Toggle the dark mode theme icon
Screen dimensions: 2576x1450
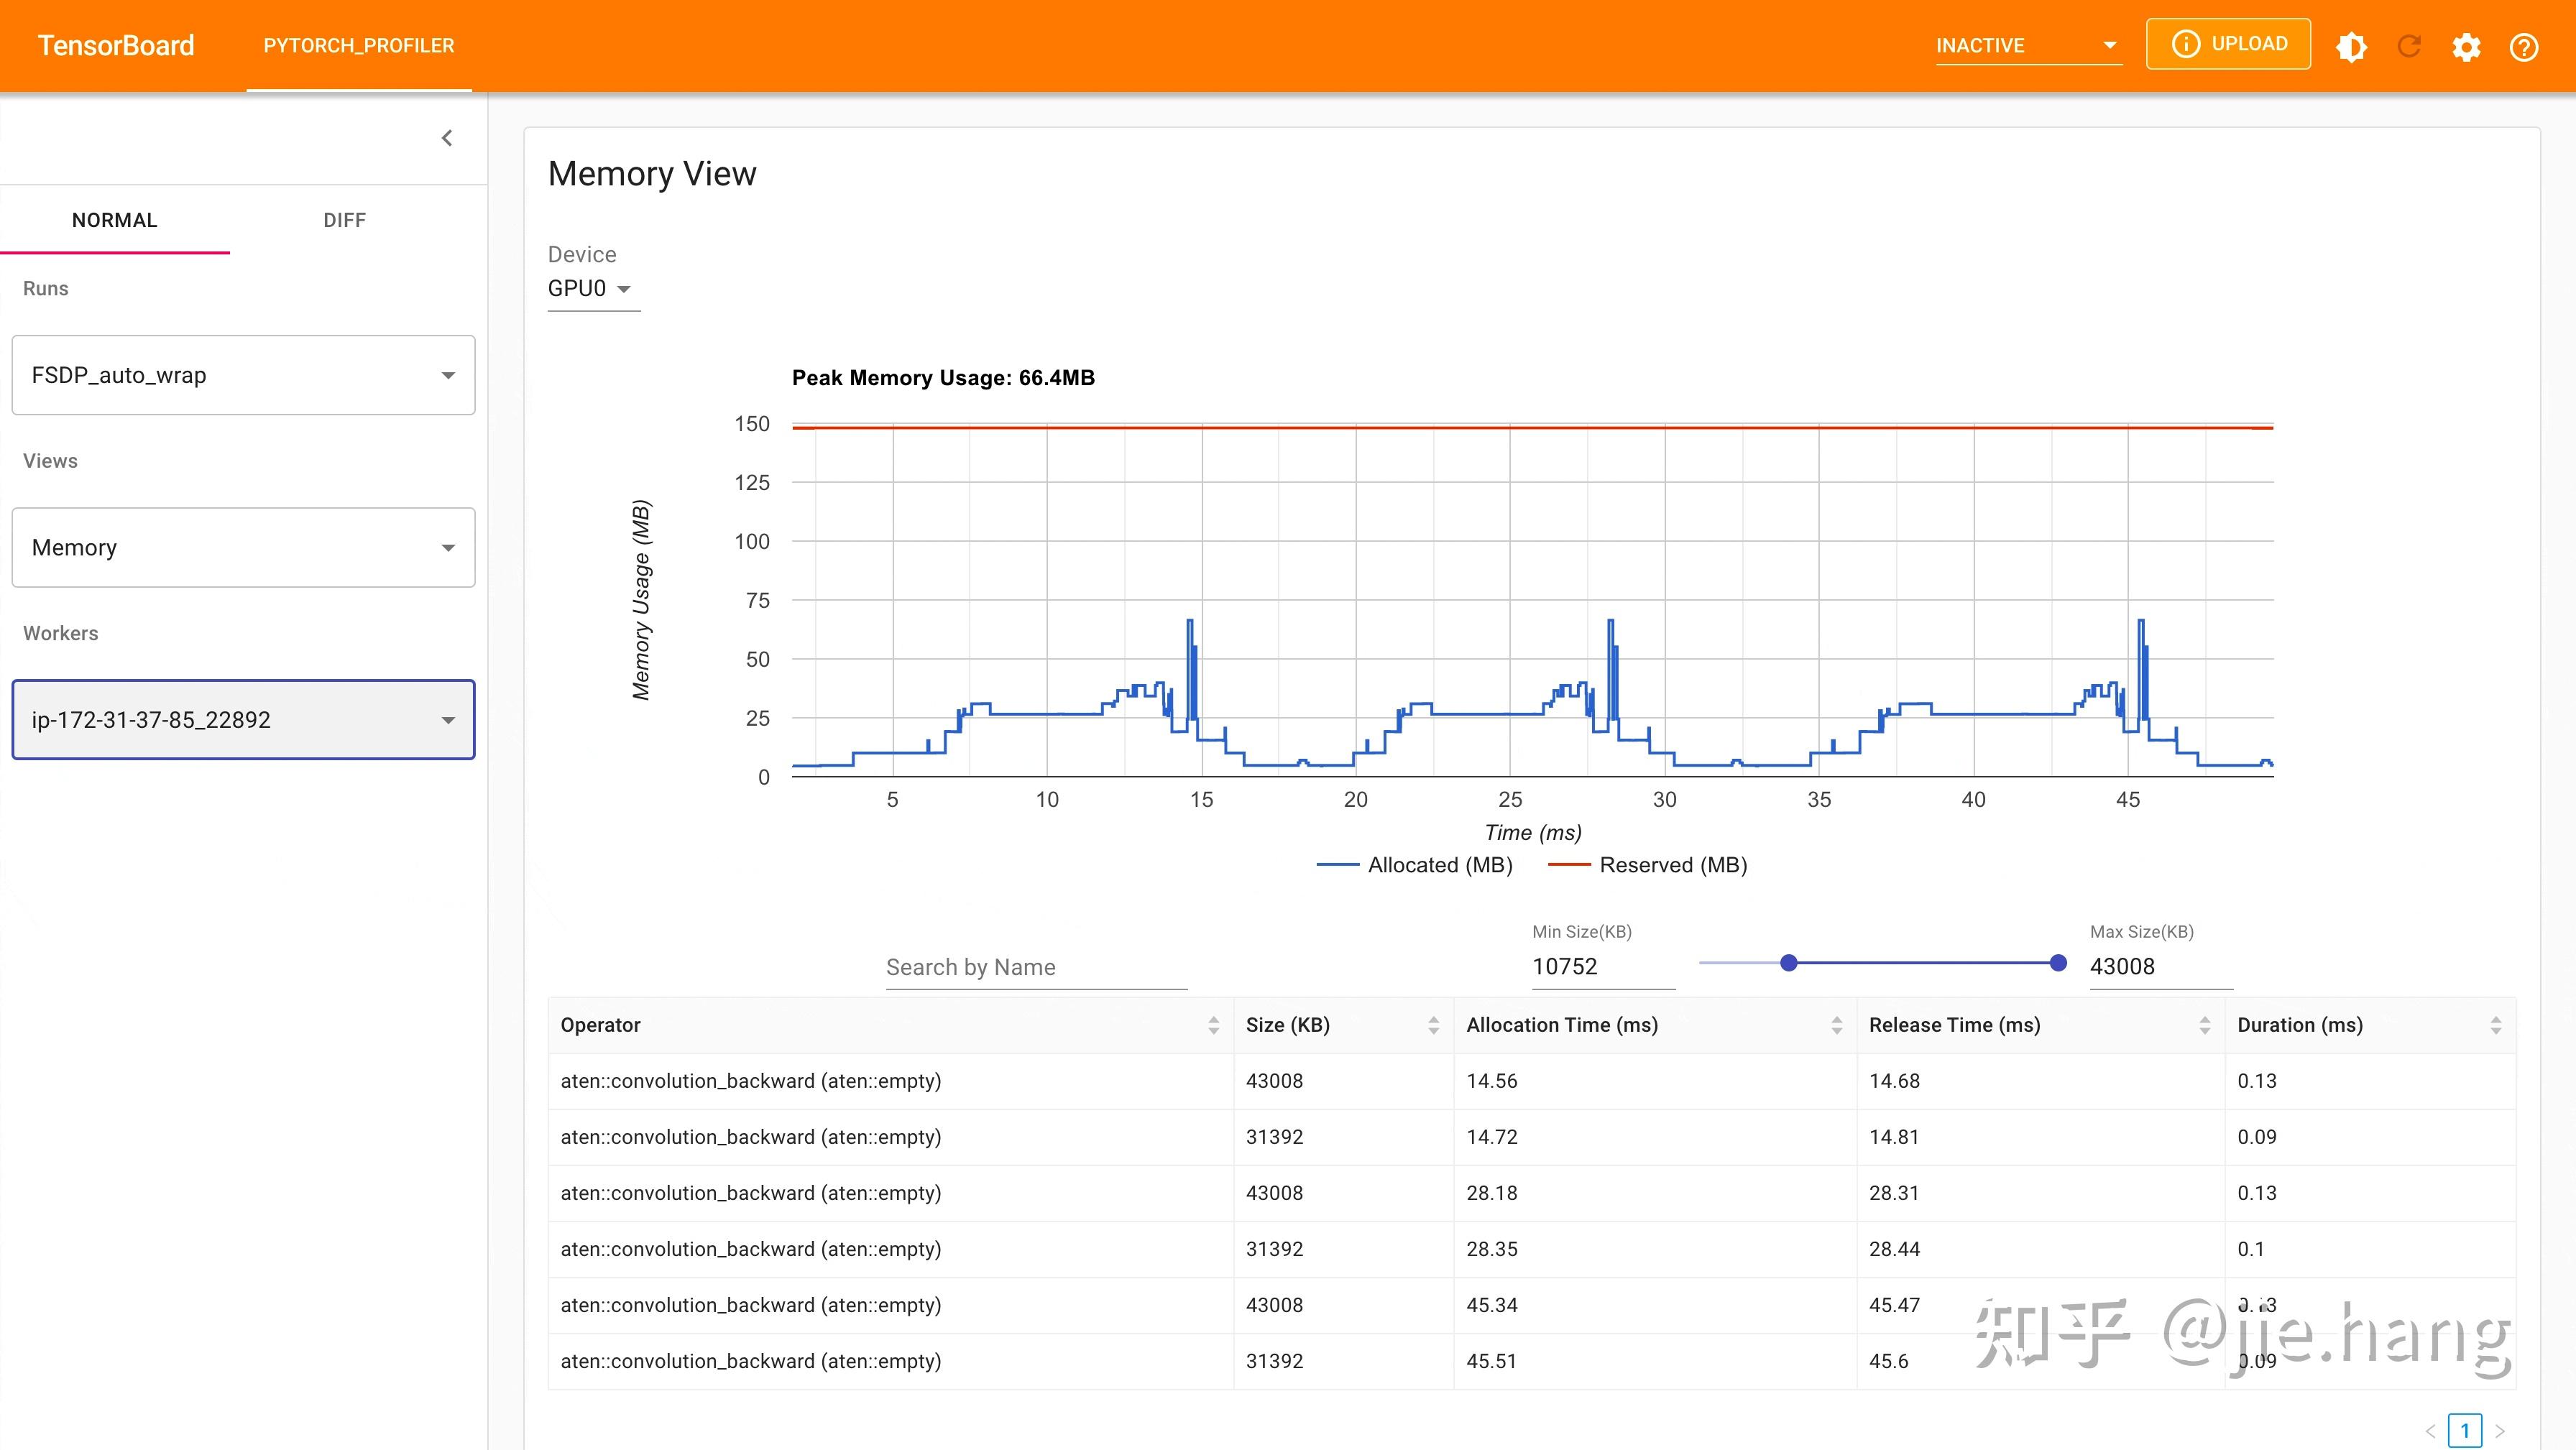[2351, 46]
